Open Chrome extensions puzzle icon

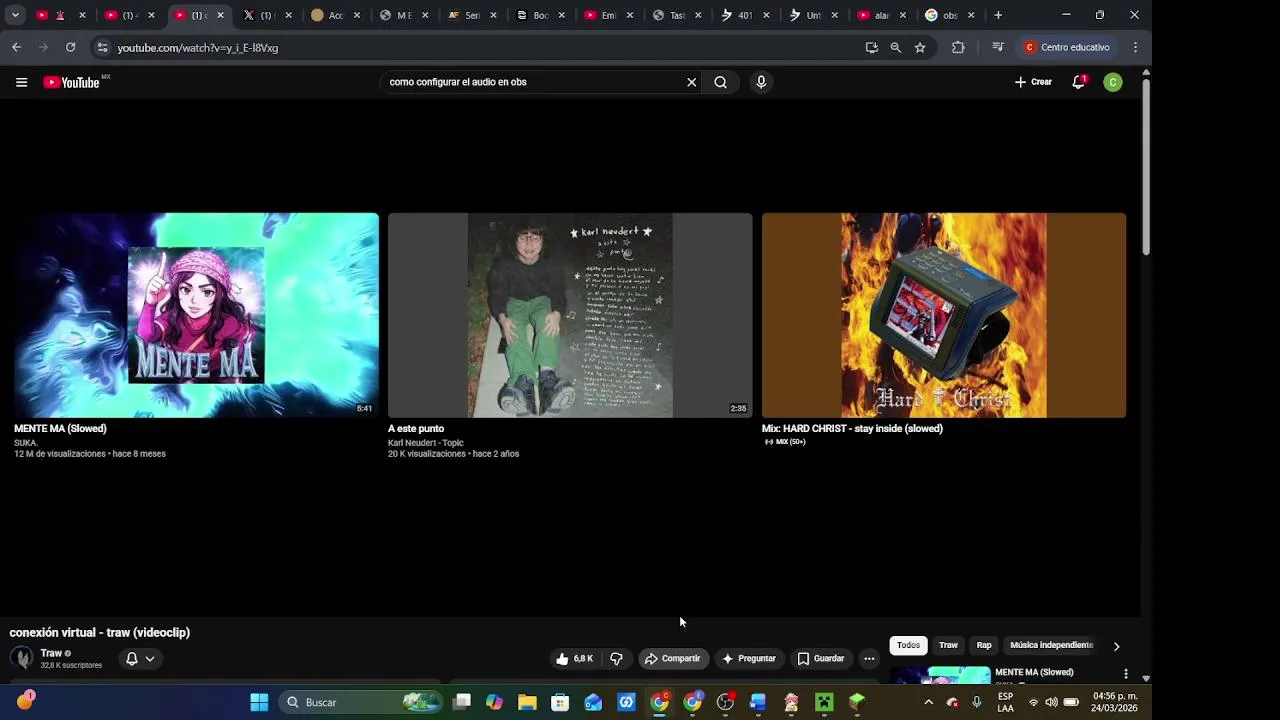[x=958, y=47]
